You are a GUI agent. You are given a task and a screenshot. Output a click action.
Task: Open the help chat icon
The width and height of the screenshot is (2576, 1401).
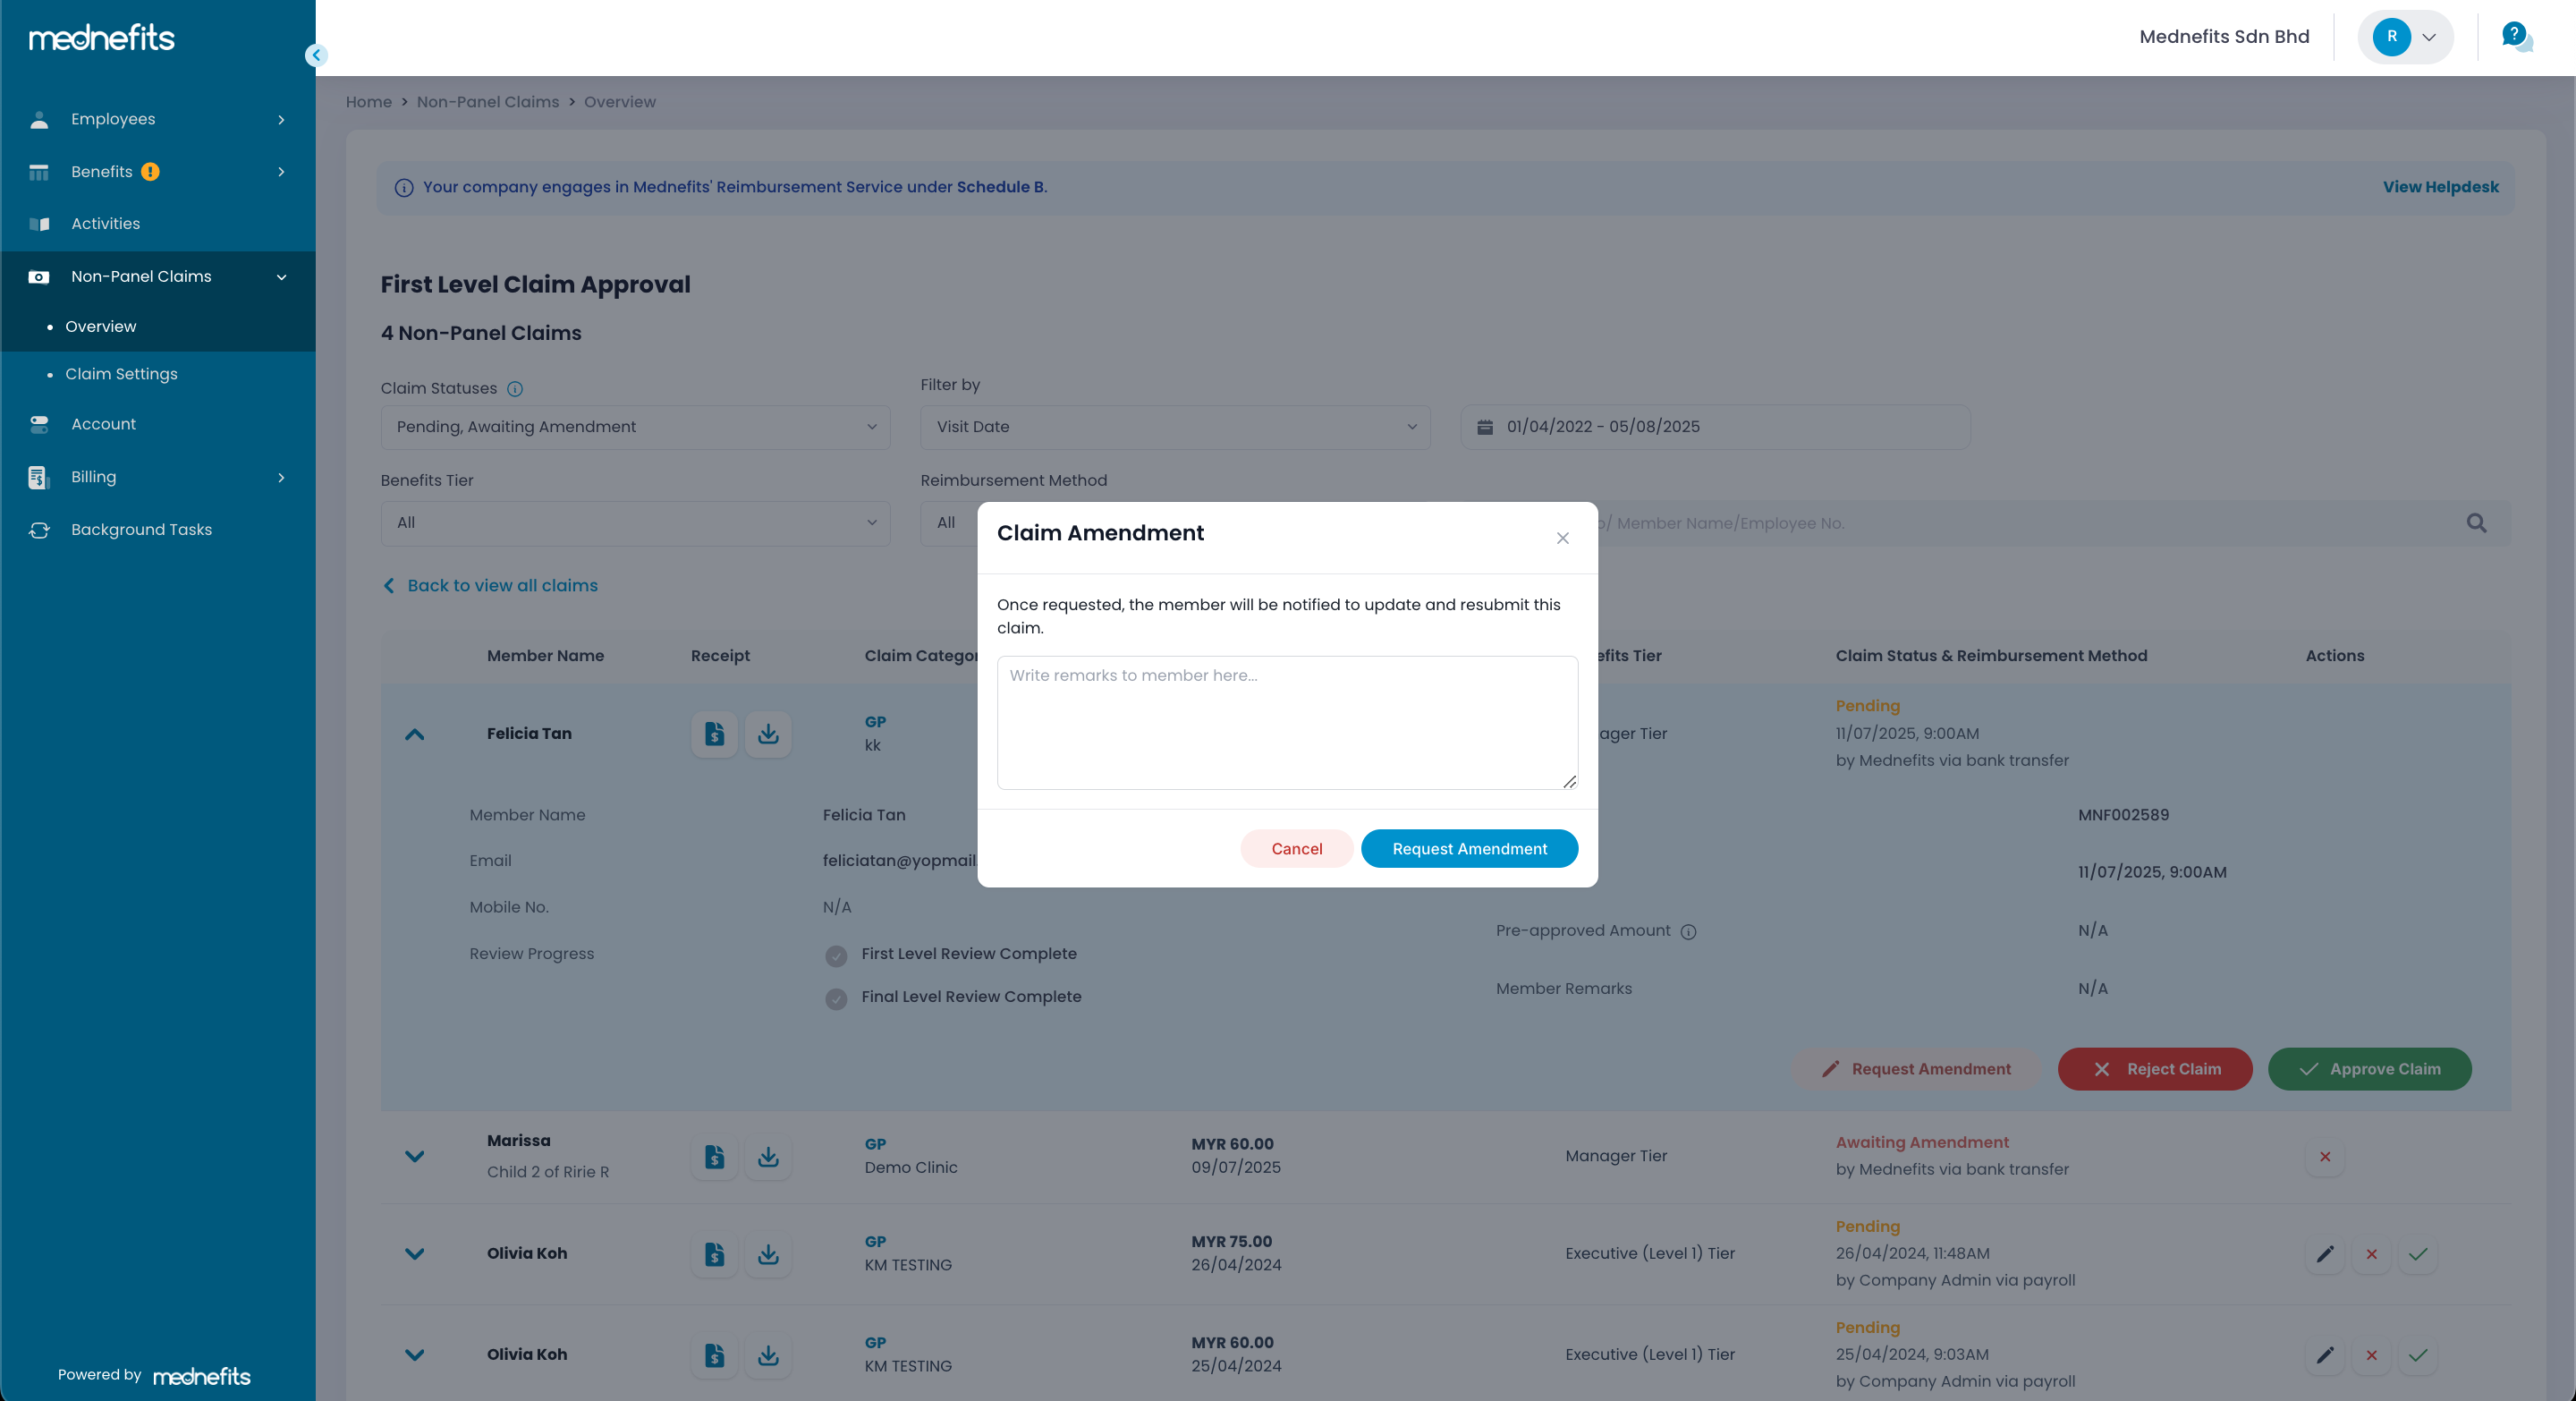2516,37
